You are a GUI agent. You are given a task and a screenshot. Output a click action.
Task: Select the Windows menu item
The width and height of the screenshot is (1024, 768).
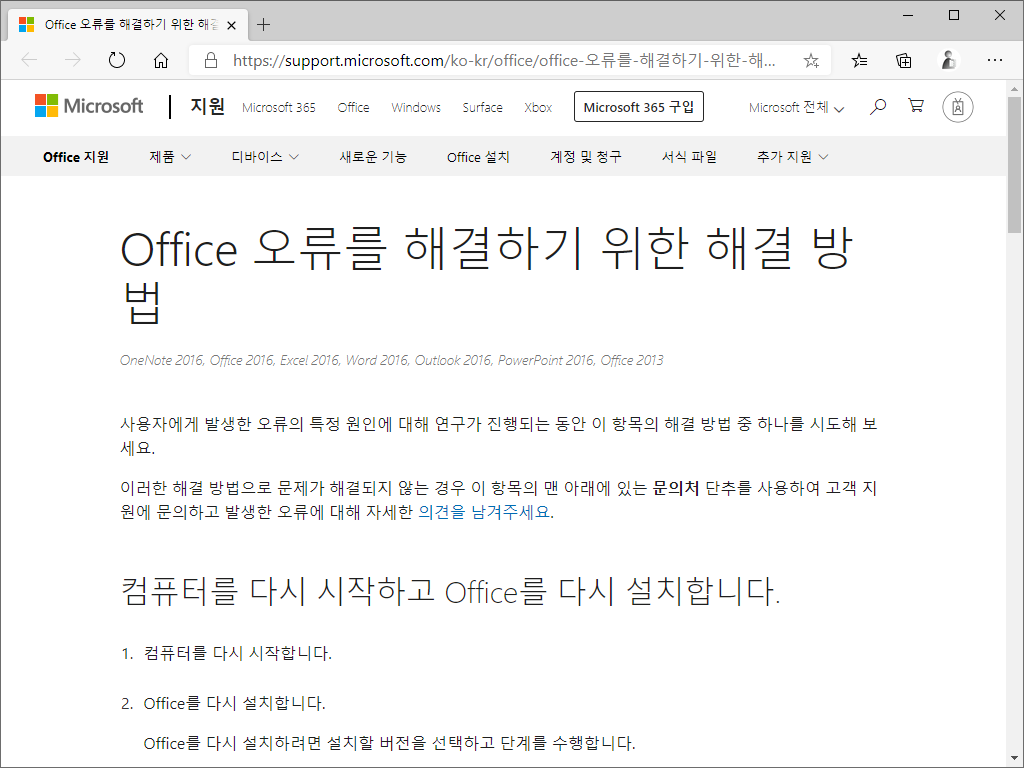click(x=415, y=106)
